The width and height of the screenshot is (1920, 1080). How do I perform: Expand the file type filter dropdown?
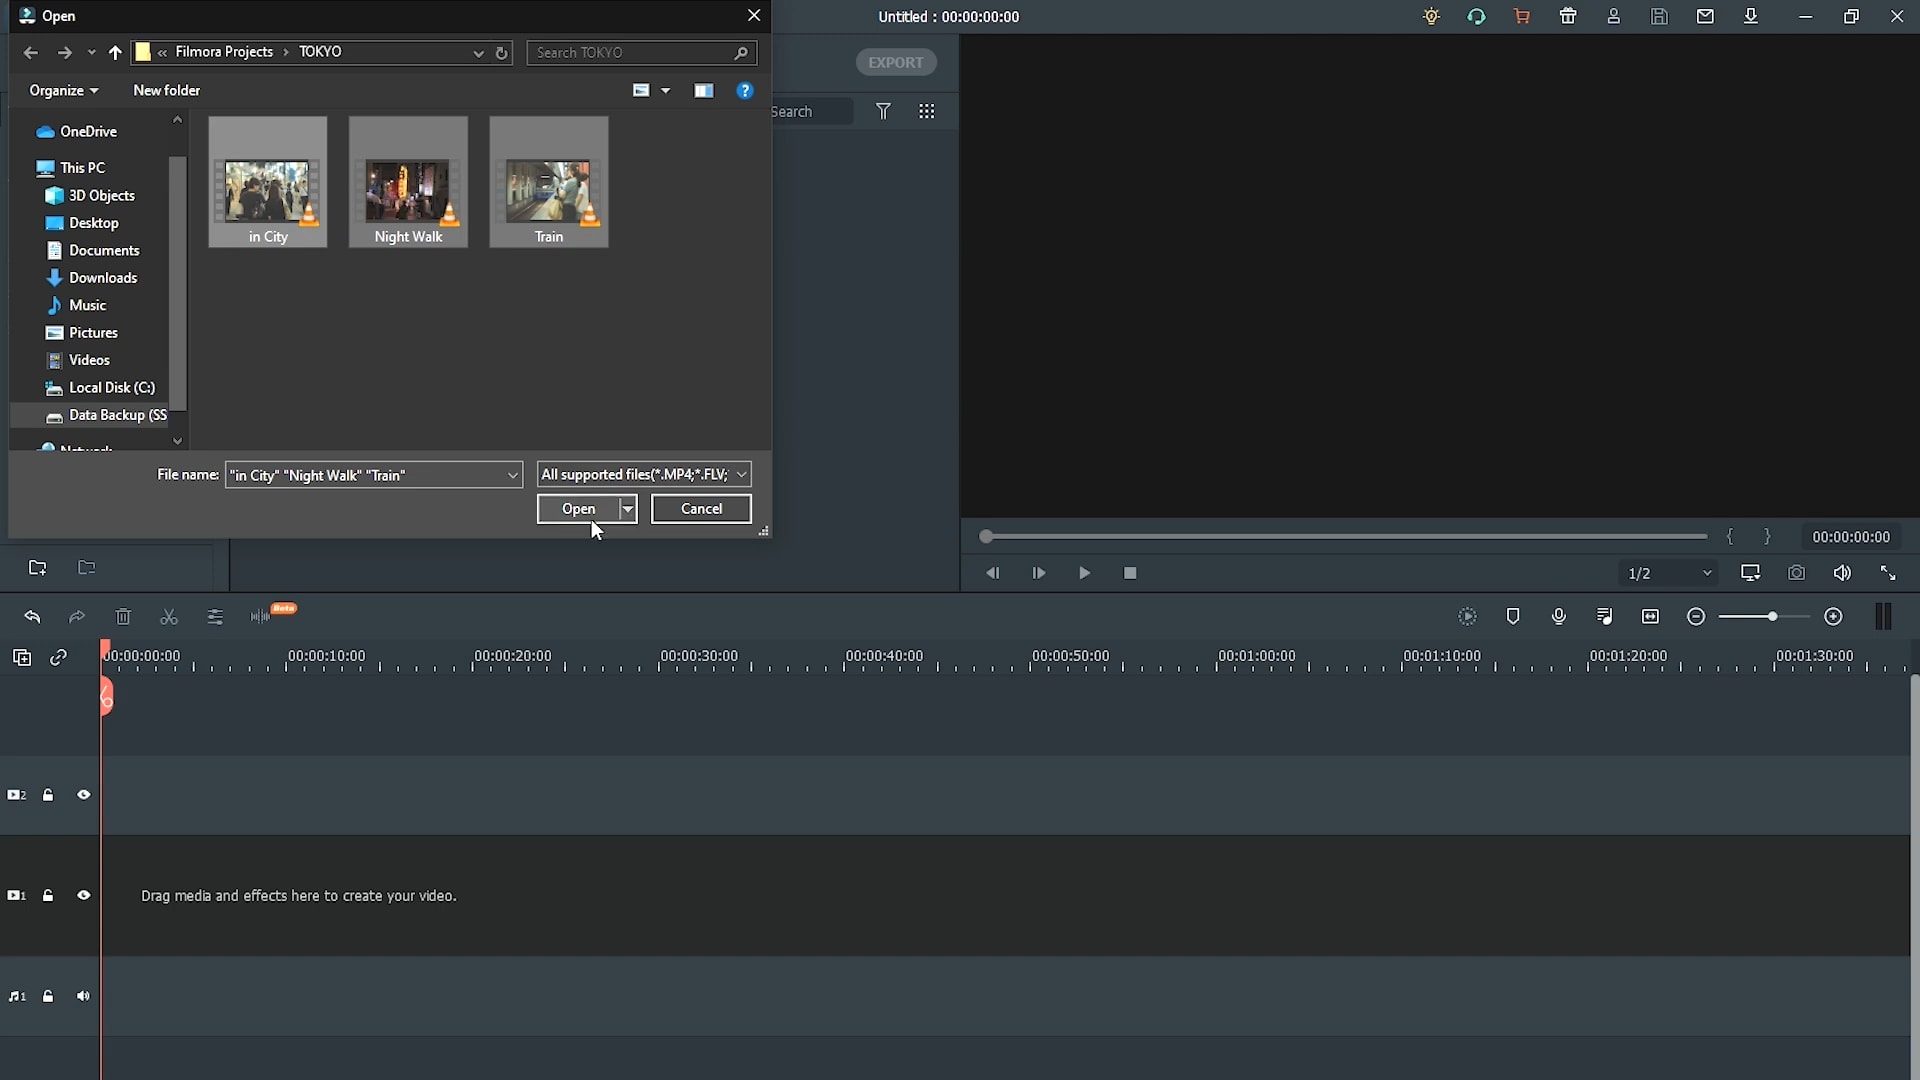(x=740, y=473)
